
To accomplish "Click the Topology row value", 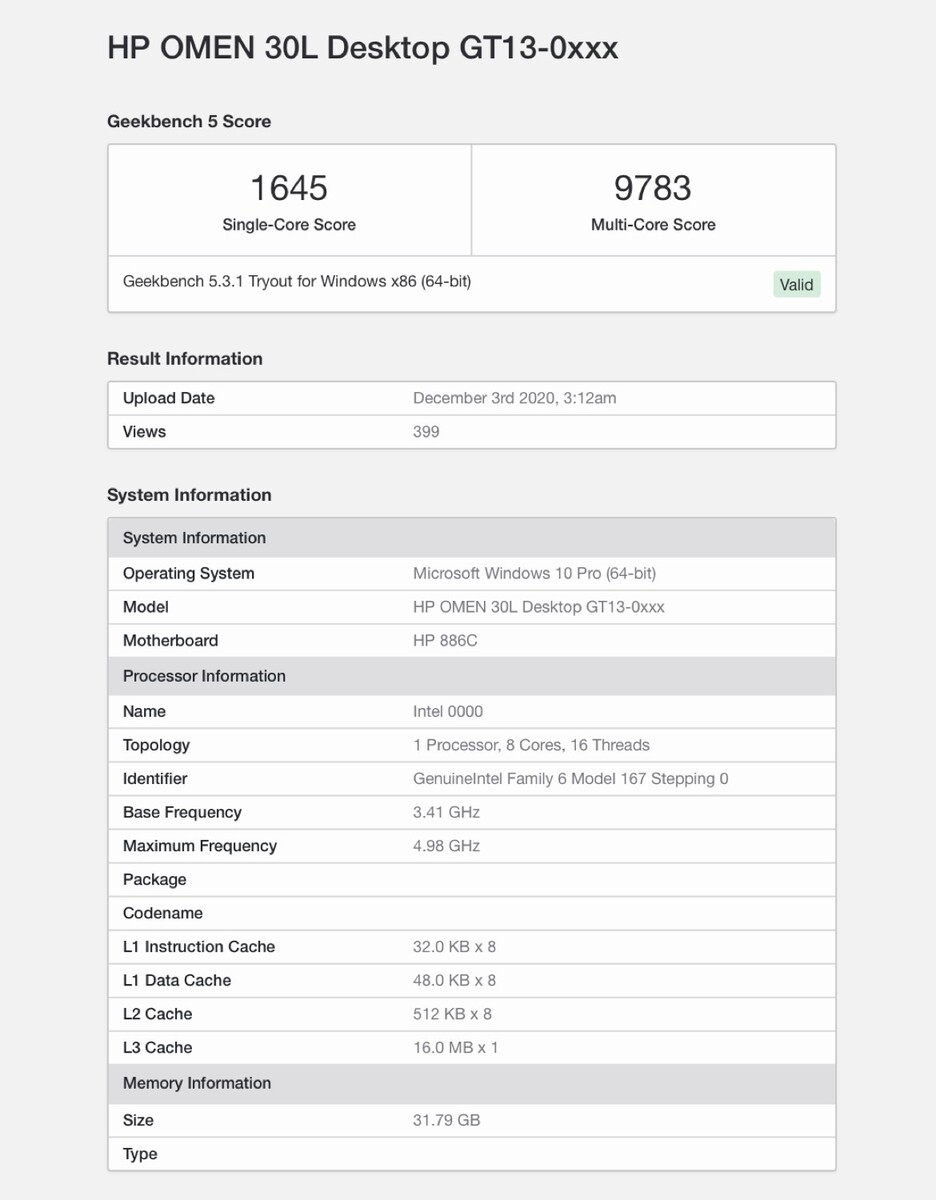I will pos(531,745).
